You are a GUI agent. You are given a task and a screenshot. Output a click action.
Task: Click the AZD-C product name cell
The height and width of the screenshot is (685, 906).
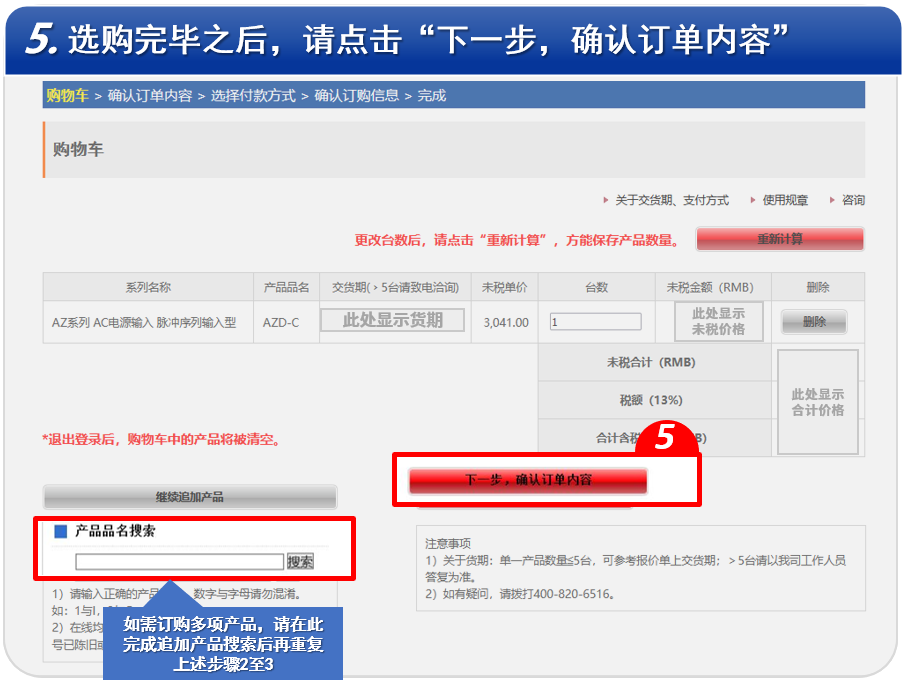click(281, 323)
